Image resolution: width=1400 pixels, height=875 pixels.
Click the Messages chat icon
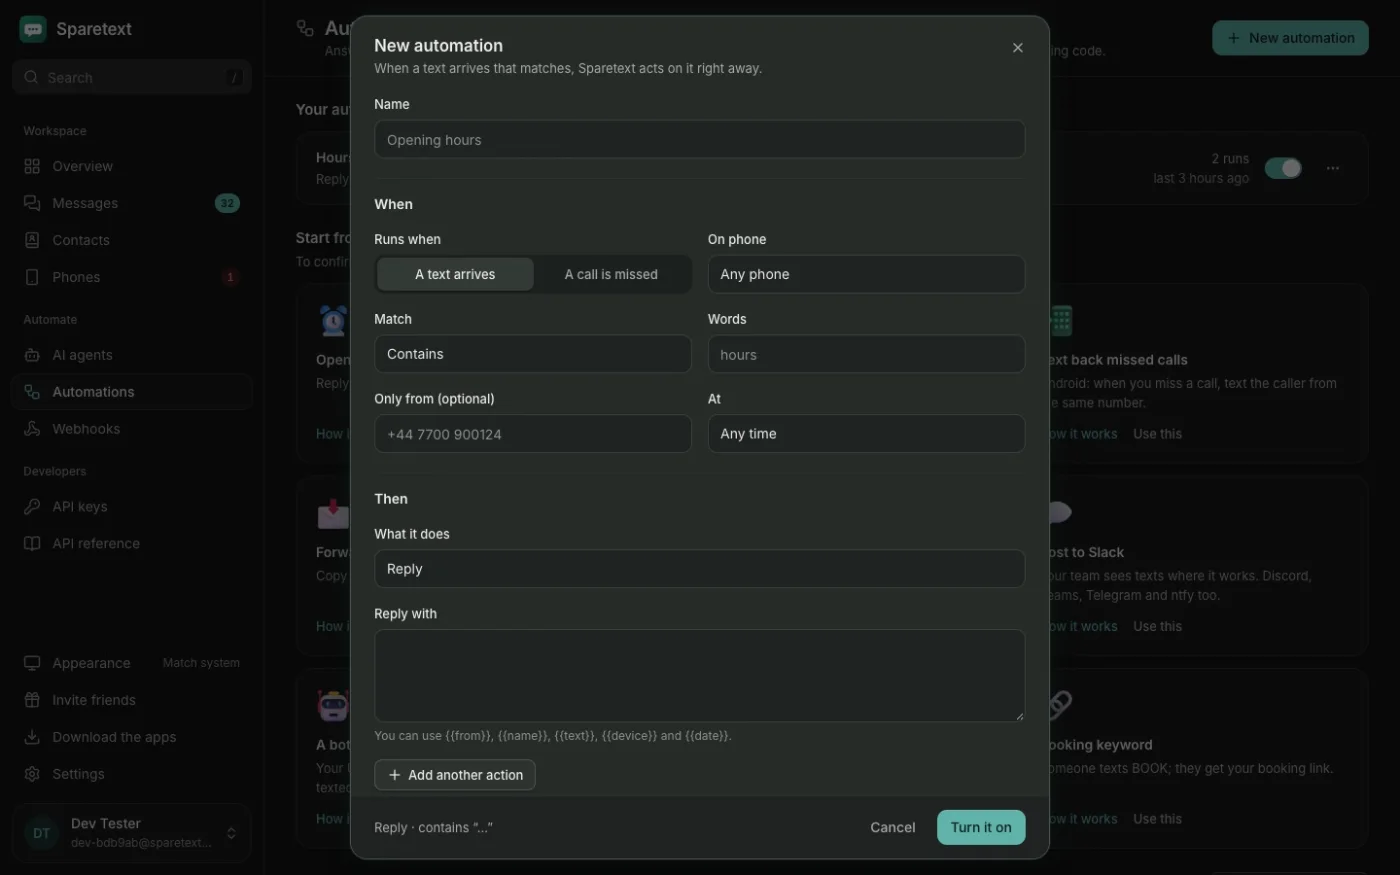pos(32,203)
